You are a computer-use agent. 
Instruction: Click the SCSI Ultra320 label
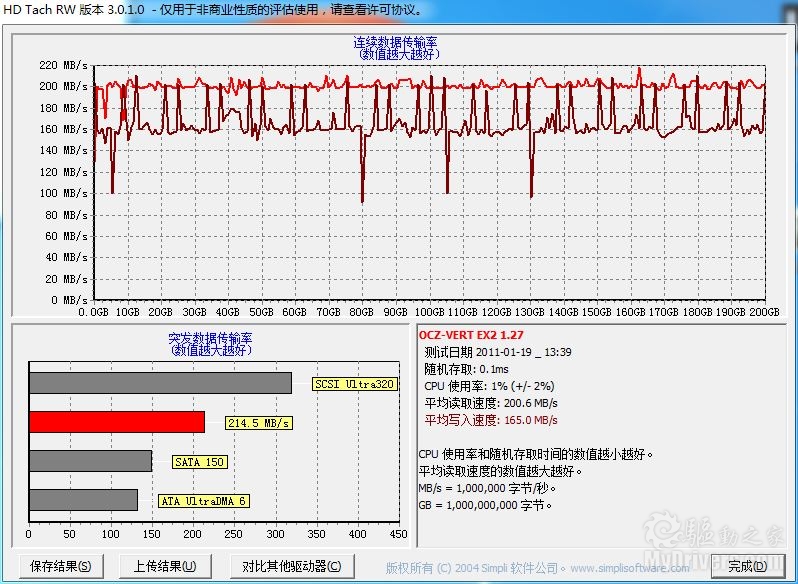pyautogui.click(x=354, y=384)
